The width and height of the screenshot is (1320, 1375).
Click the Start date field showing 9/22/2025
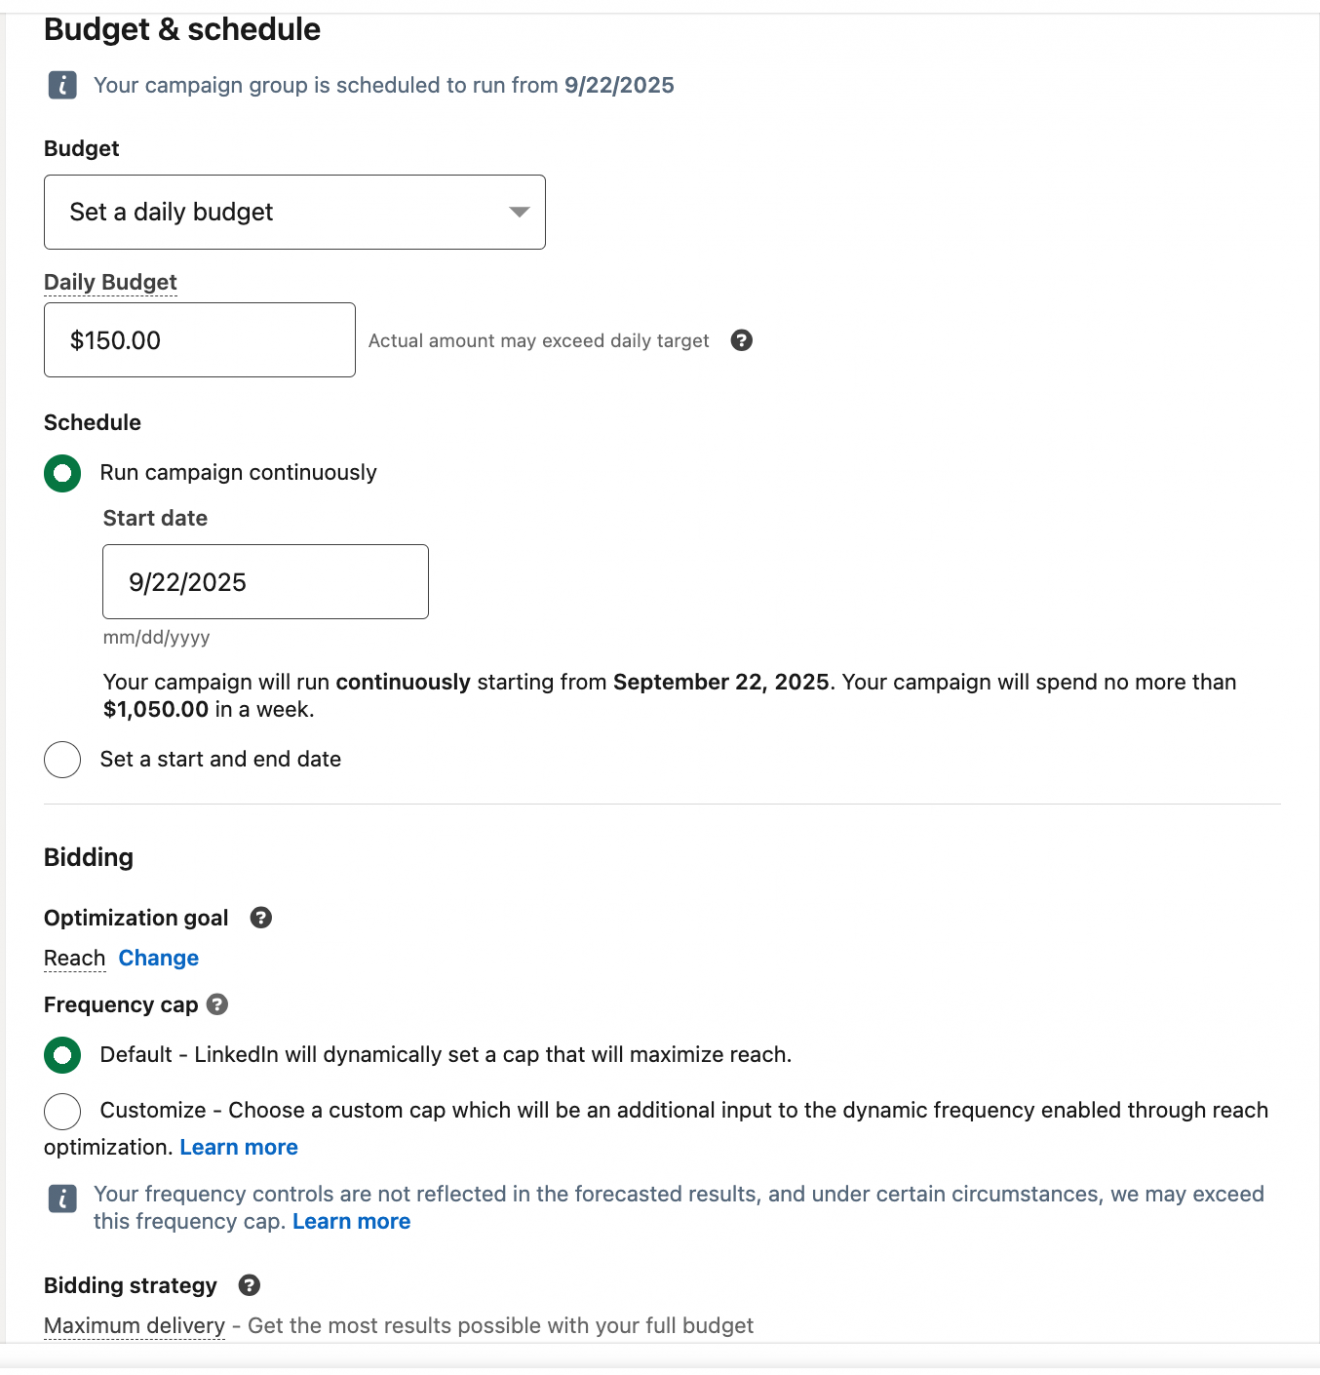[264, 582]
